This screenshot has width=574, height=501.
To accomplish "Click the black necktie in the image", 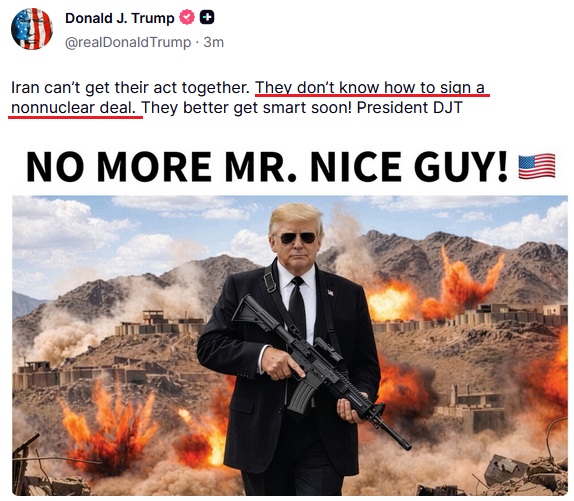I will pos(297,306).
